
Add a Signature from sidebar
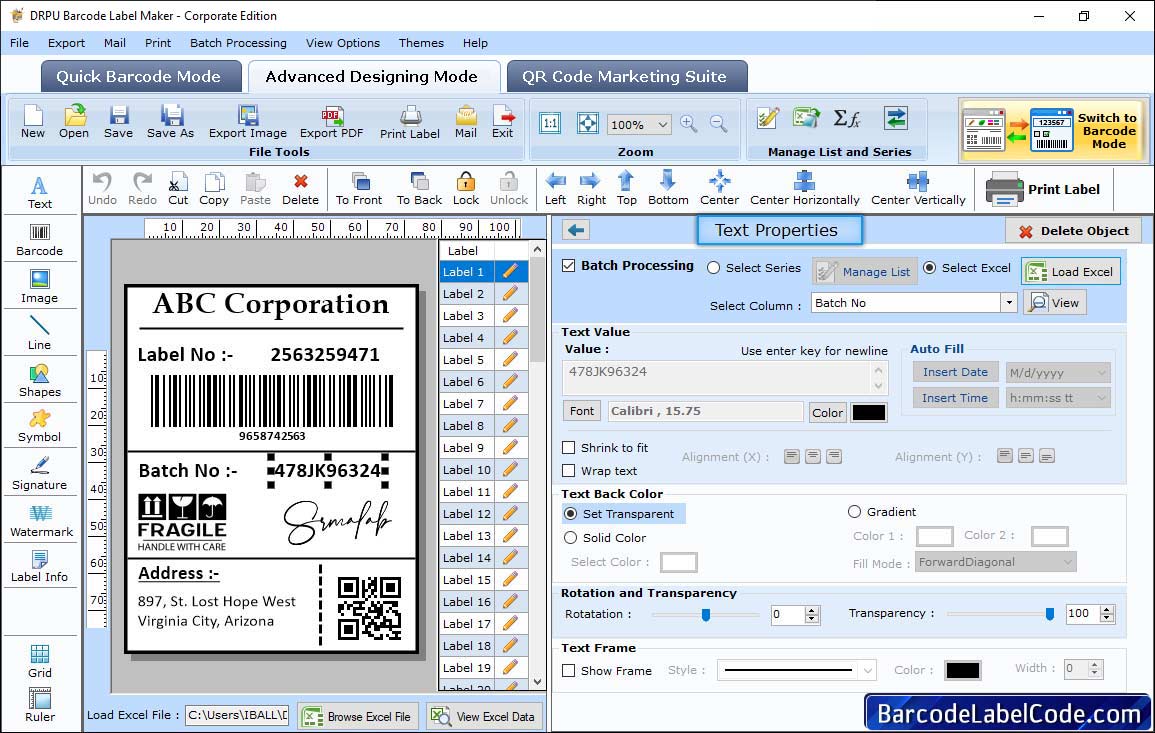[x=40, y=474]
